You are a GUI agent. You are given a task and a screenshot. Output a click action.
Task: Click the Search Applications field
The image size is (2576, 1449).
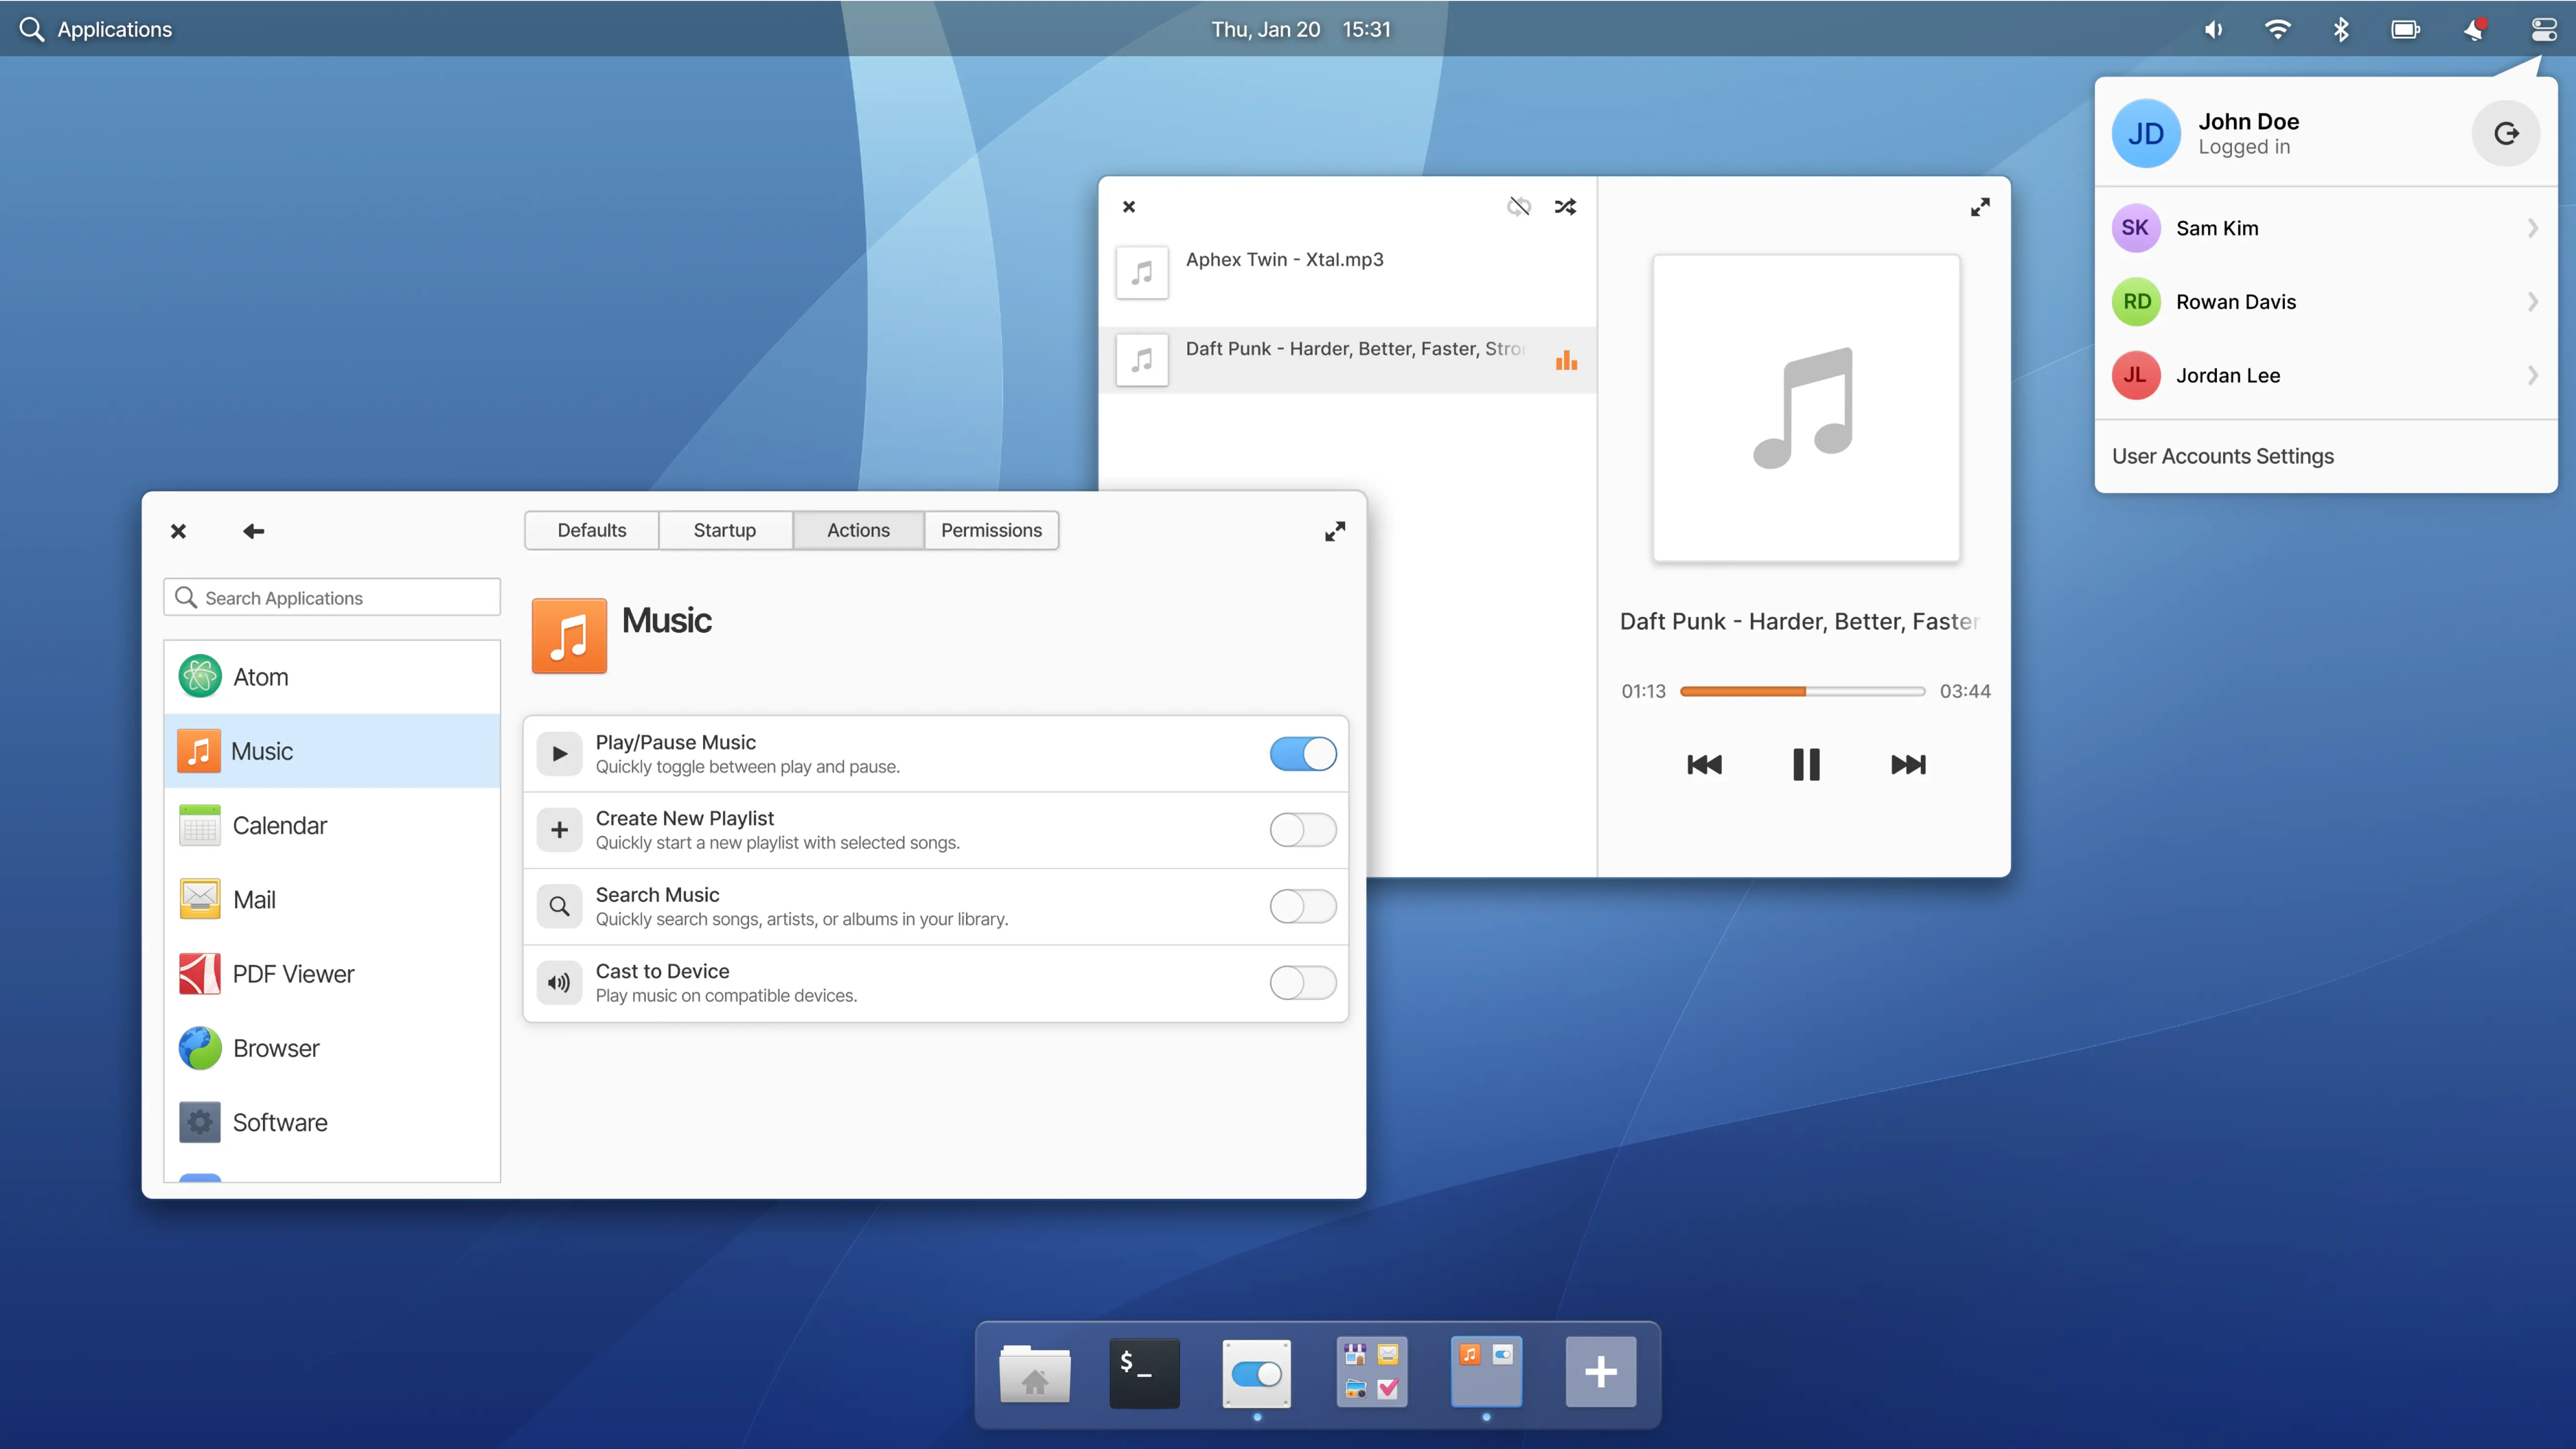click(331, 597)
